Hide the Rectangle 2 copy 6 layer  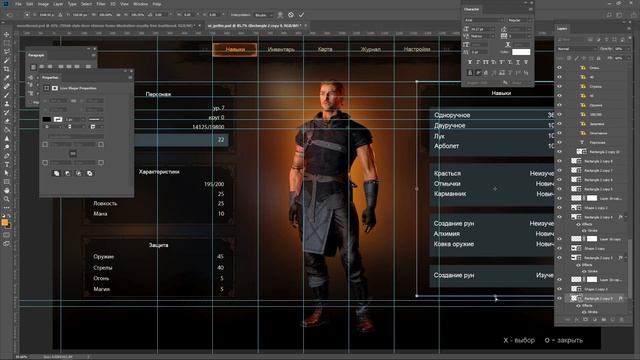click(x=559, y=180)
